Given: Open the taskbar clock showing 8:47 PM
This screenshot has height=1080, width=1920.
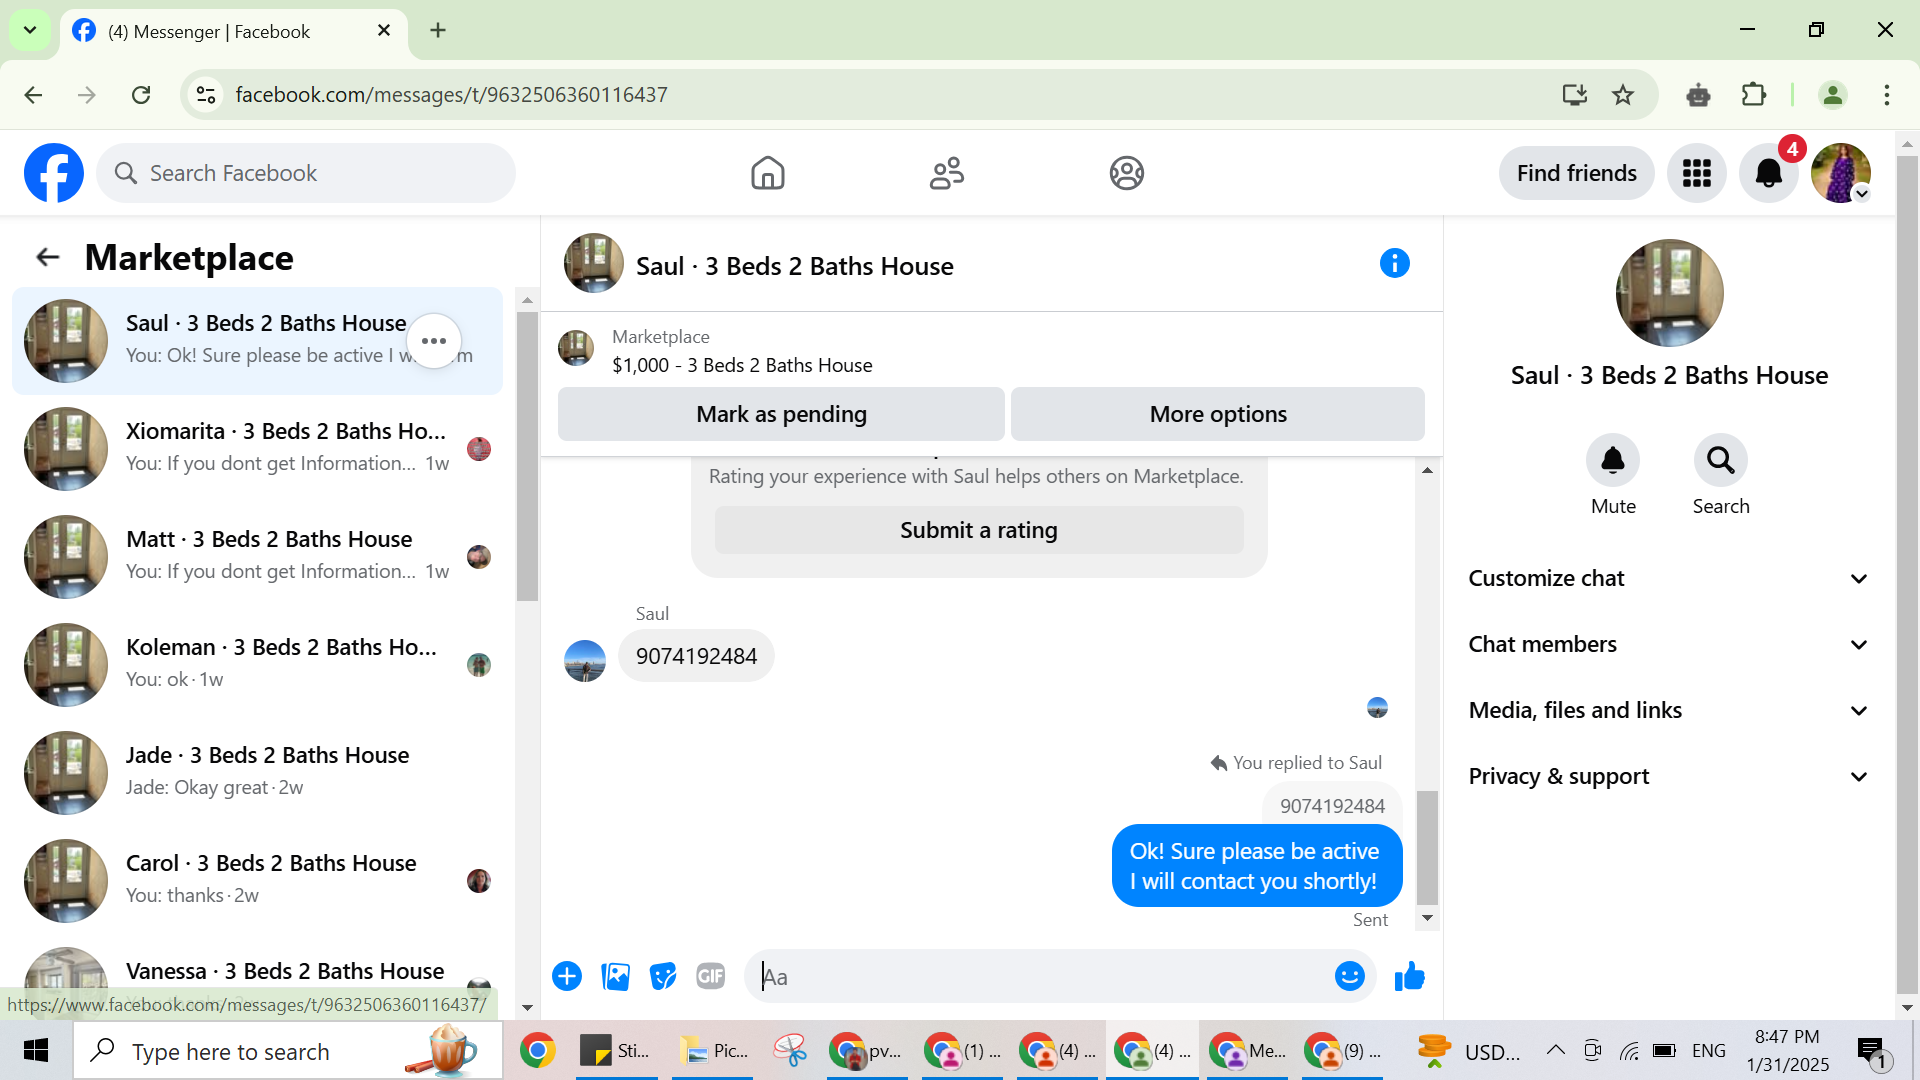Looking at the screenshot, I should click(1787, 1050).
